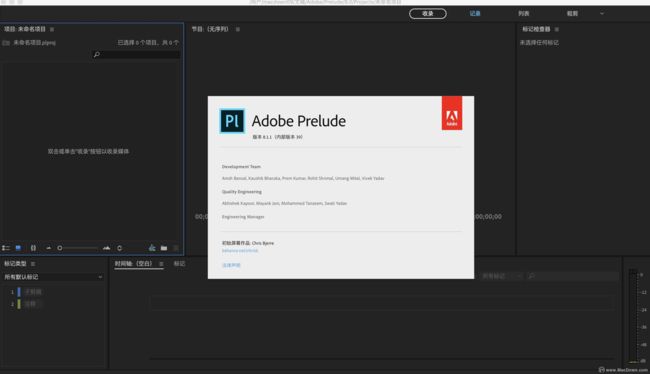This screenshot has height=374, width=650.
Task: Click the splash credit 'Chris Bjerre' text
Action: (x=262, y=243)
